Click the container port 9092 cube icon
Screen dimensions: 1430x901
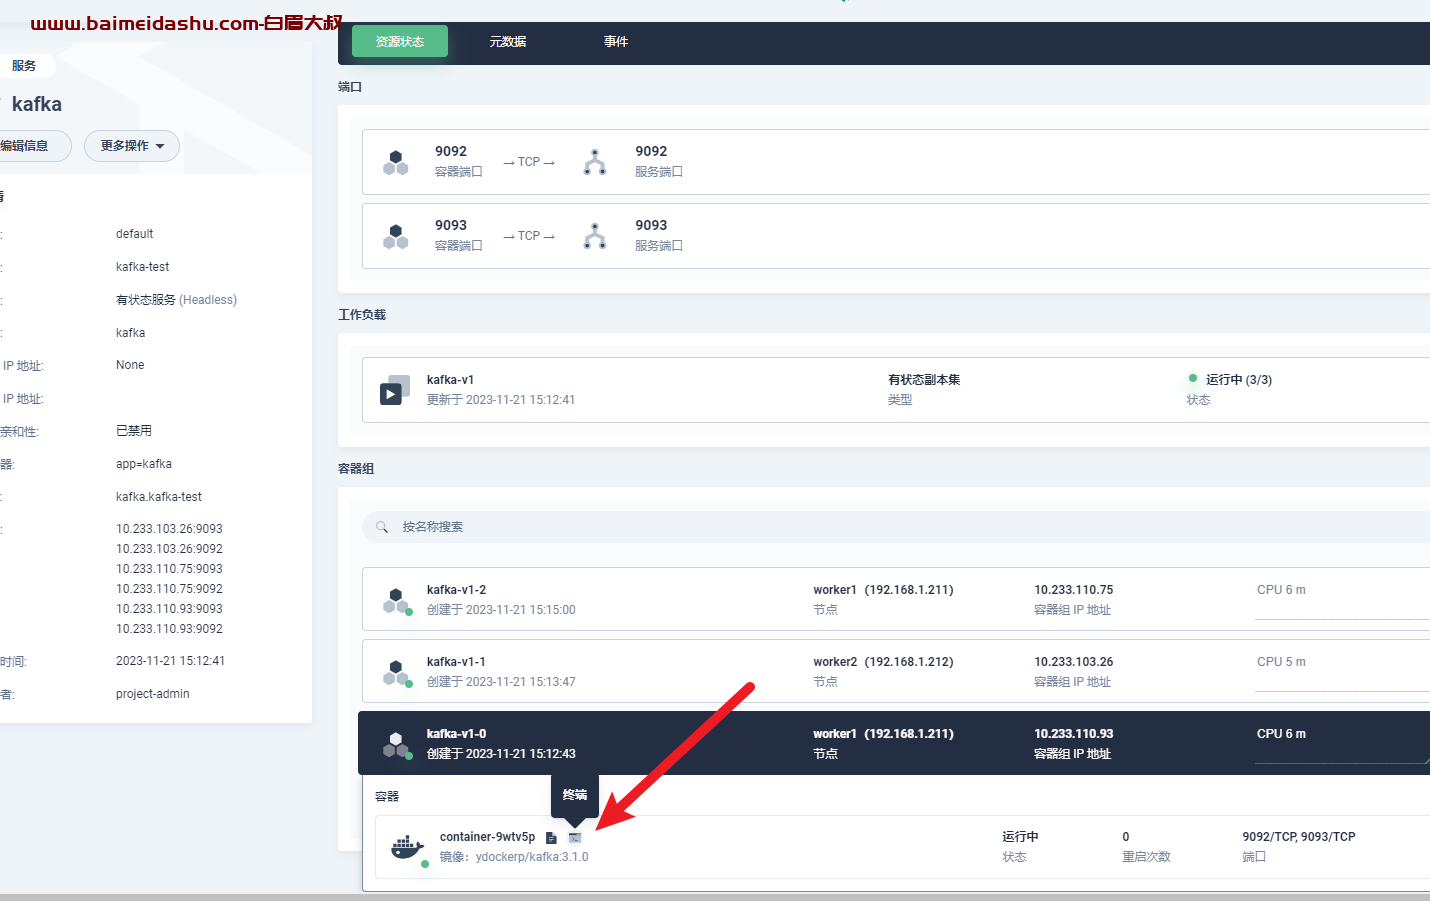tap(396, 162)
